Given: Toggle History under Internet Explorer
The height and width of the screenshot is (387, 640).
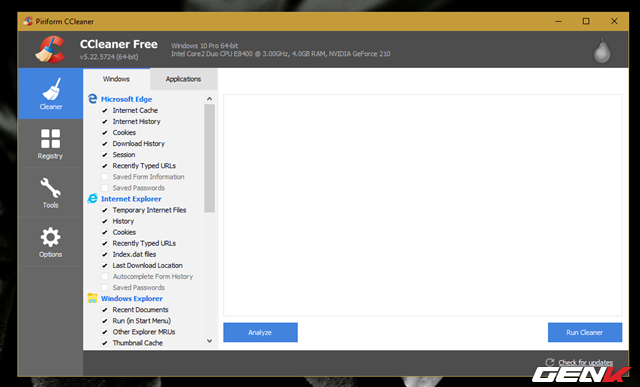Looking at the screenshot, I should point(105,221).
